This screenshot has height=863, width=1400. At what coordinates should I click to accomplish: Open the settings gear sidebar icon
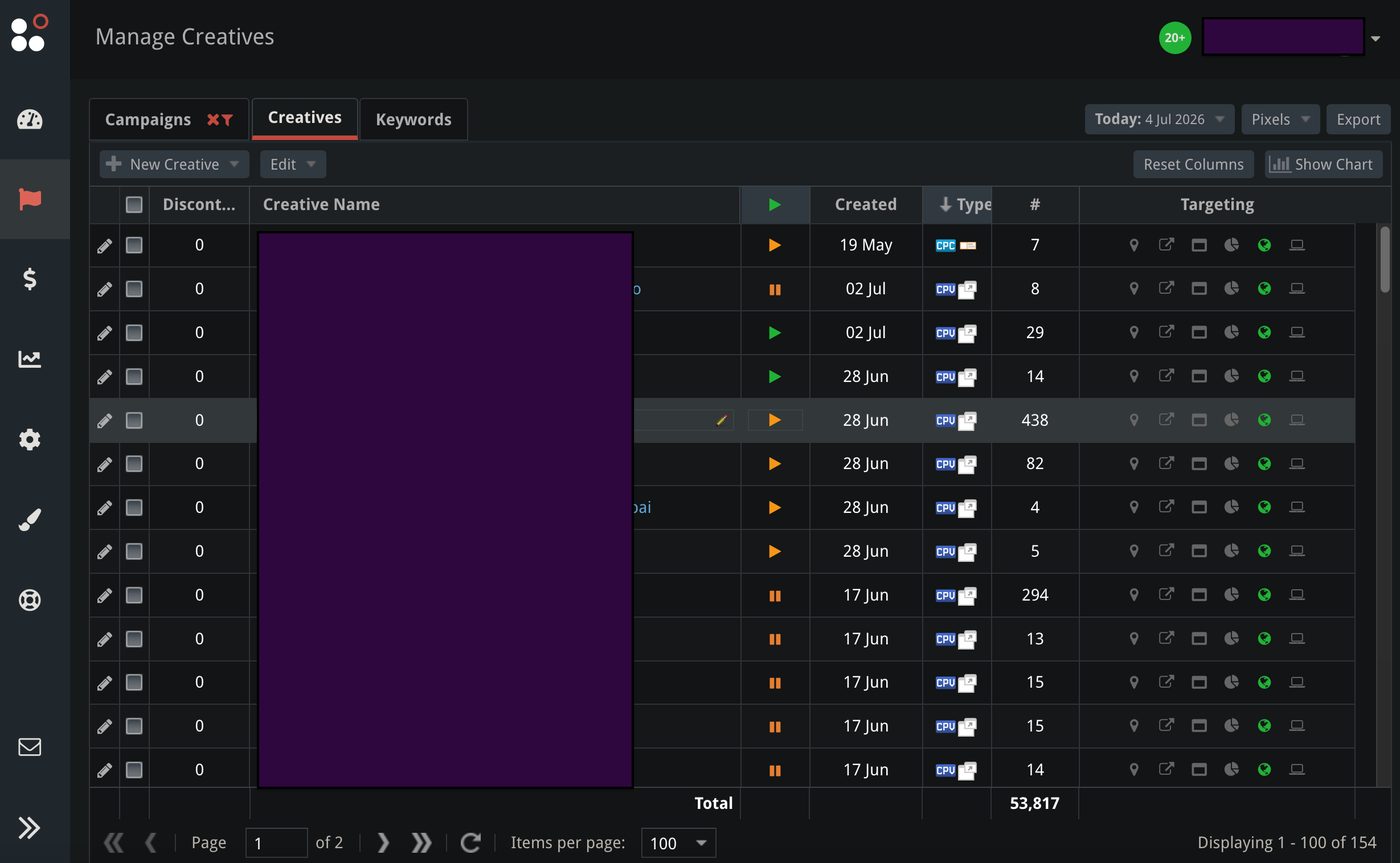30,439
